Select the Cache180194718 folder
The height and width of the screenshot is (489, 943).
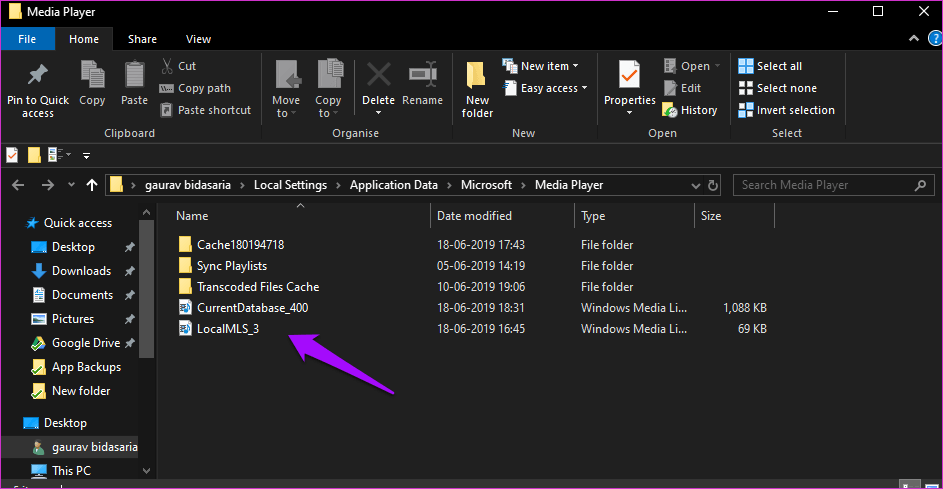pyautogui.click(x=241, y=245)
